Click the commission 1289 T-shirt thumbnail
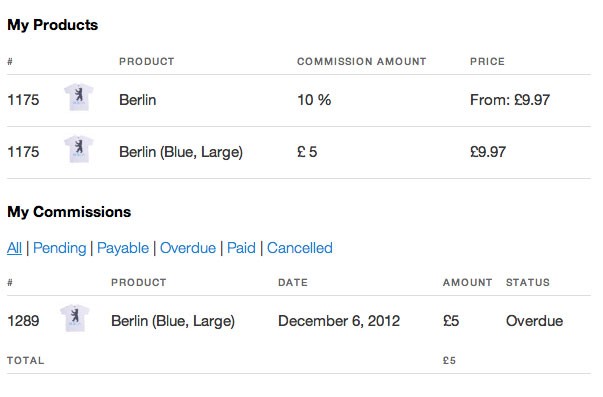 (x=75, y=318)
